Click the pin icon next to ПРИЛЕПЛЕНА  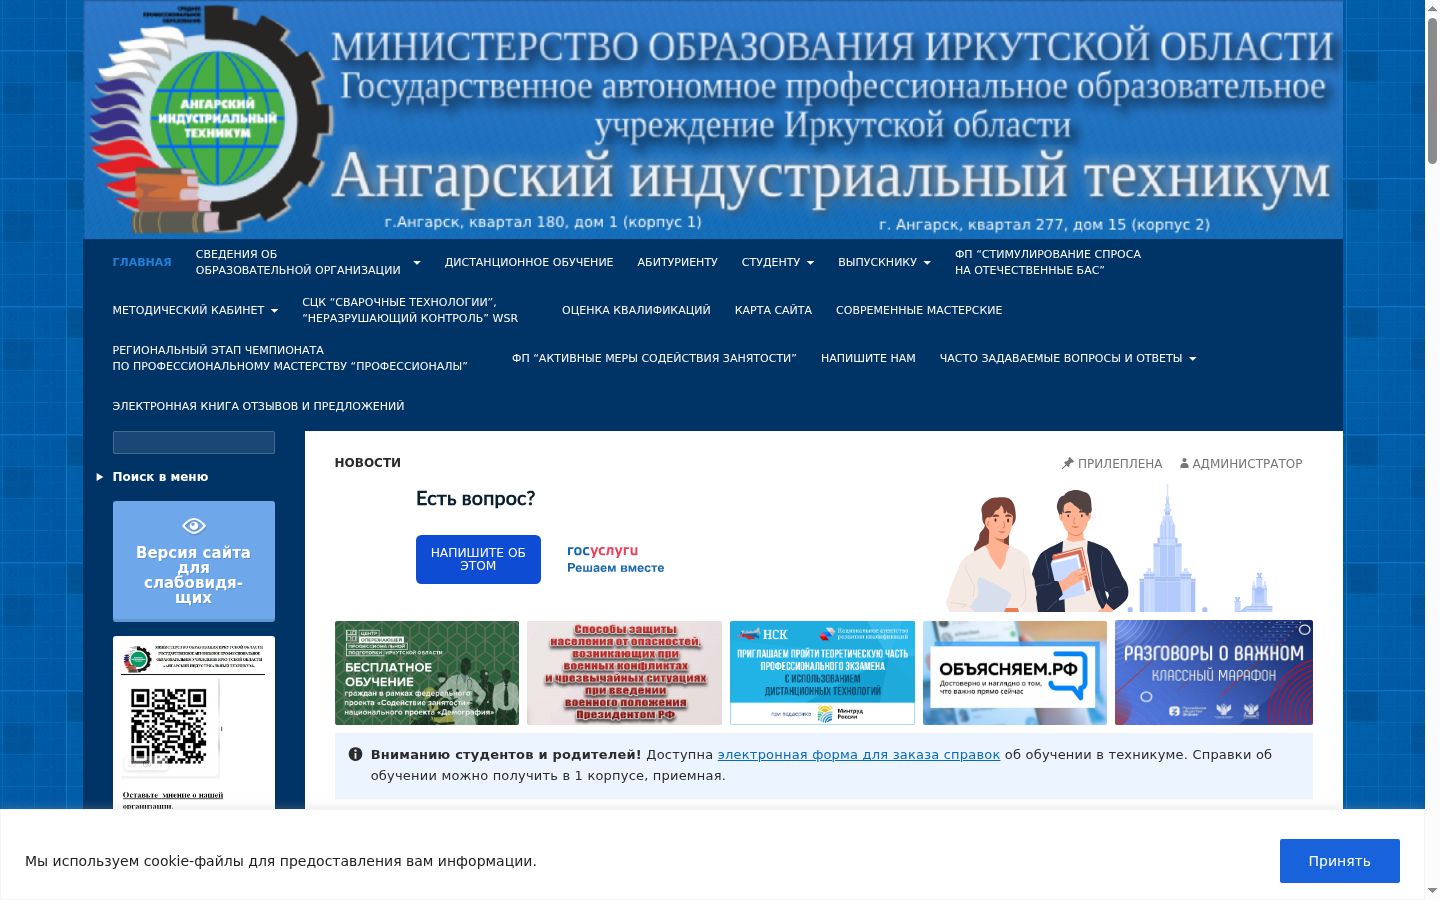click(1067, 463)
